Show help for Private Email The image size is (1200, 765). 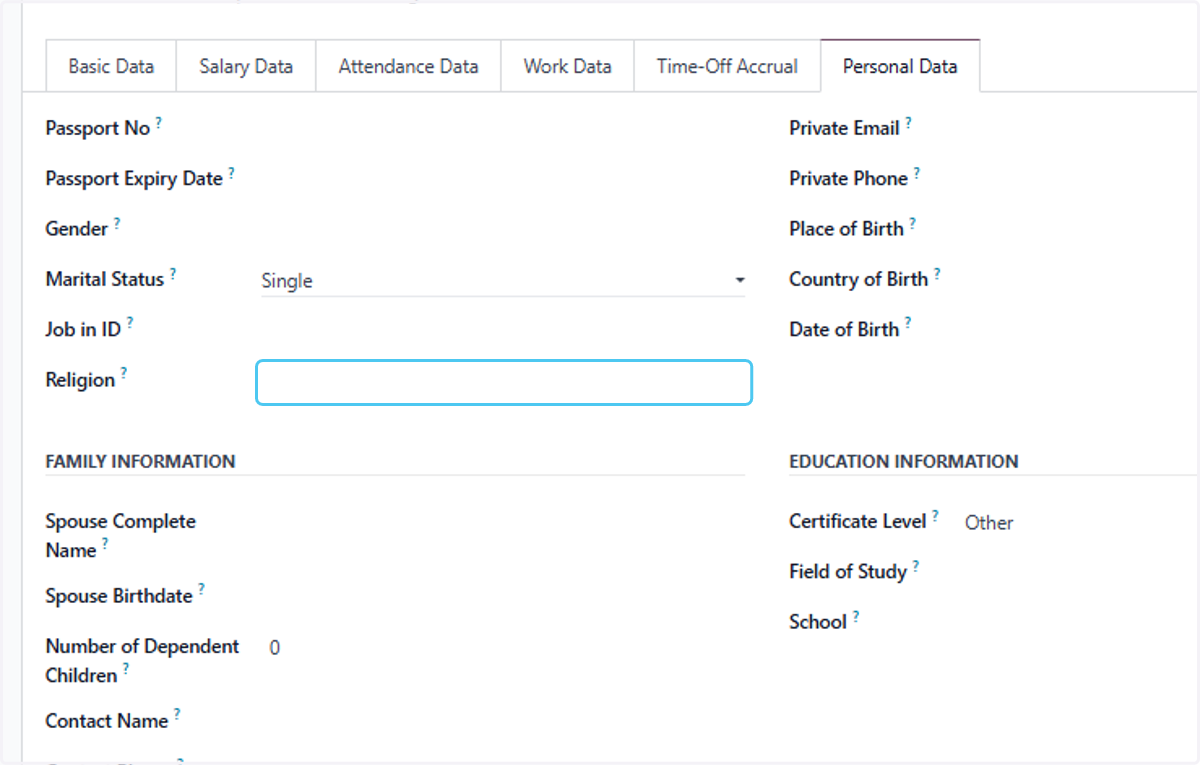[908, 122]
